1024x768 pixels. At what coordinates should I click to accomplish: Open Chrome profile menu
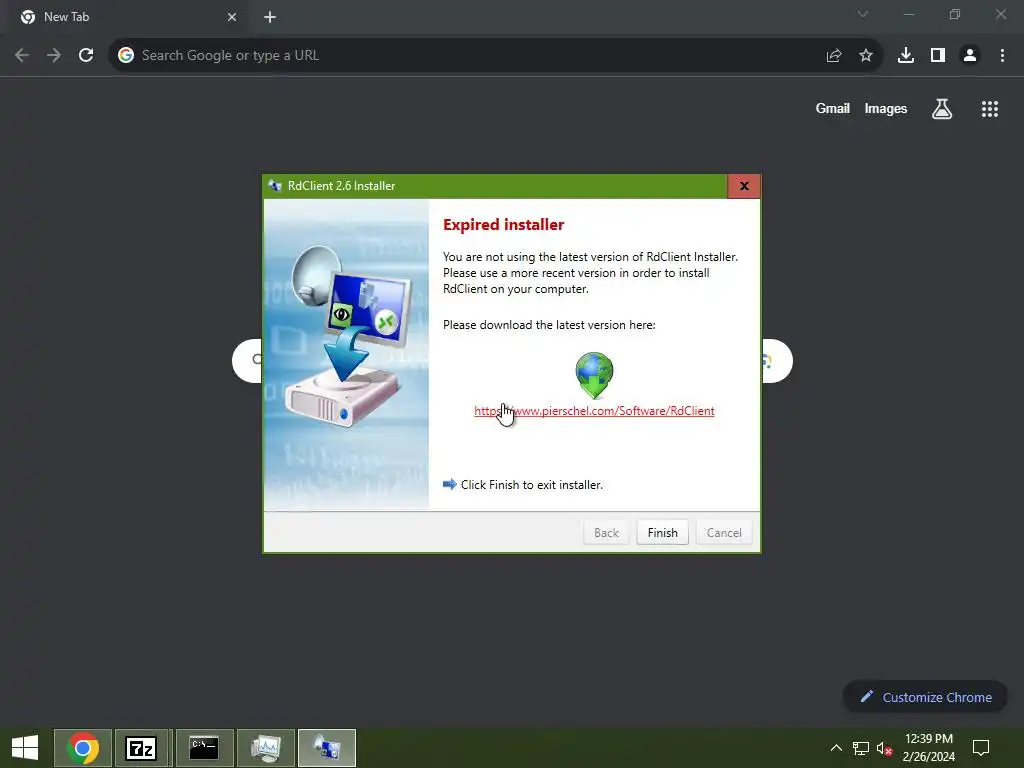pyautogui.click(x=970, y=56)
